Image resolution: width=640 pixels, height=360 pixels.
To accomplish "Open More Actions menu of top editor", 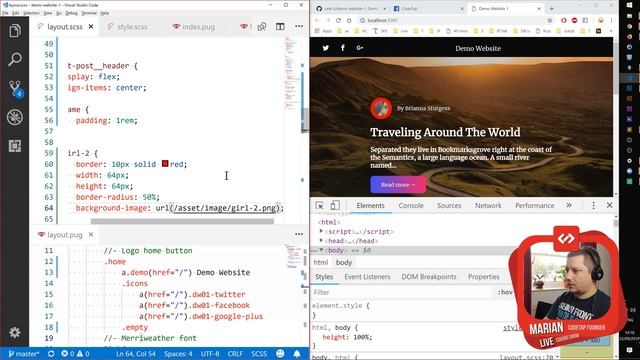I will pos(299,27).
